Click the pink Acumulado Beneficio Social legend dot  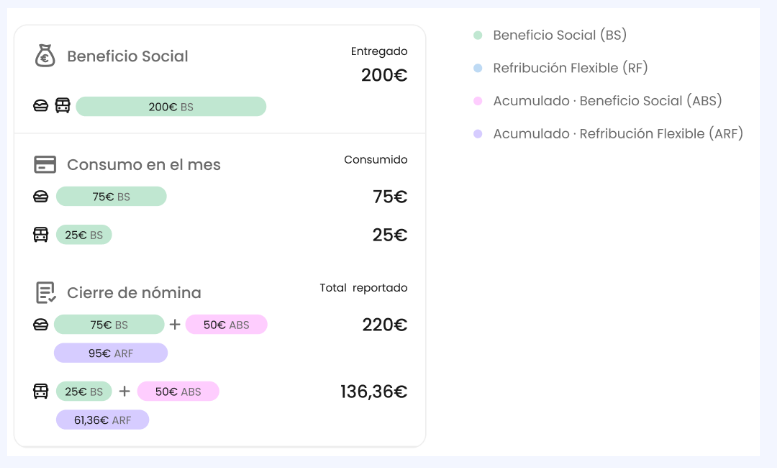[x=478, y=101]
